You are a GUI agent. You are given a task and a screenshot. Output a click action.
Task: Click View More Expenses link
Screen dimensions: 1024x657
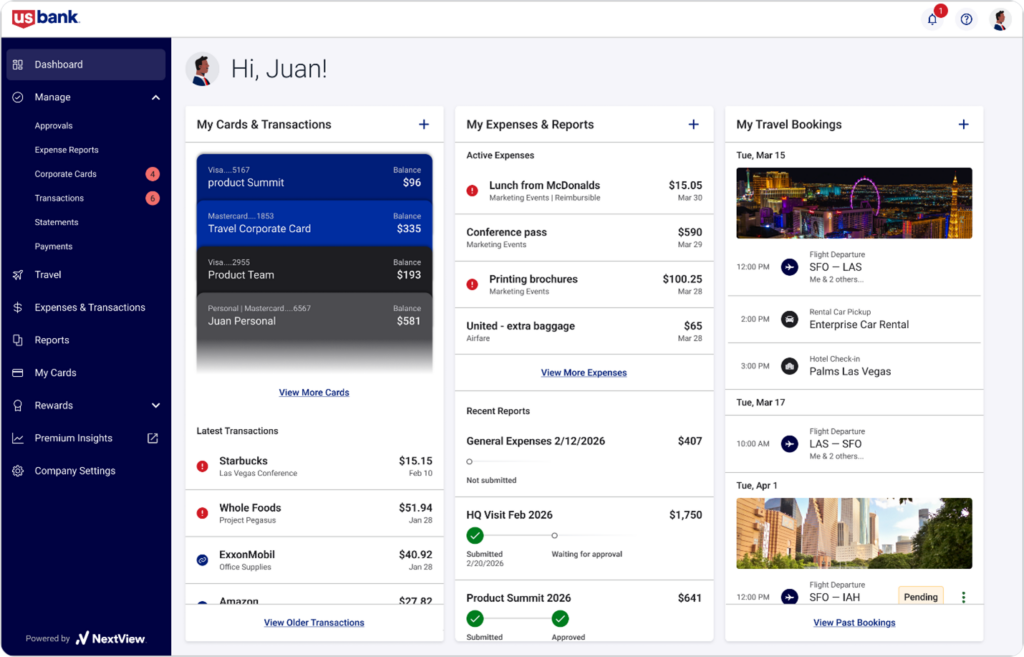584,373
